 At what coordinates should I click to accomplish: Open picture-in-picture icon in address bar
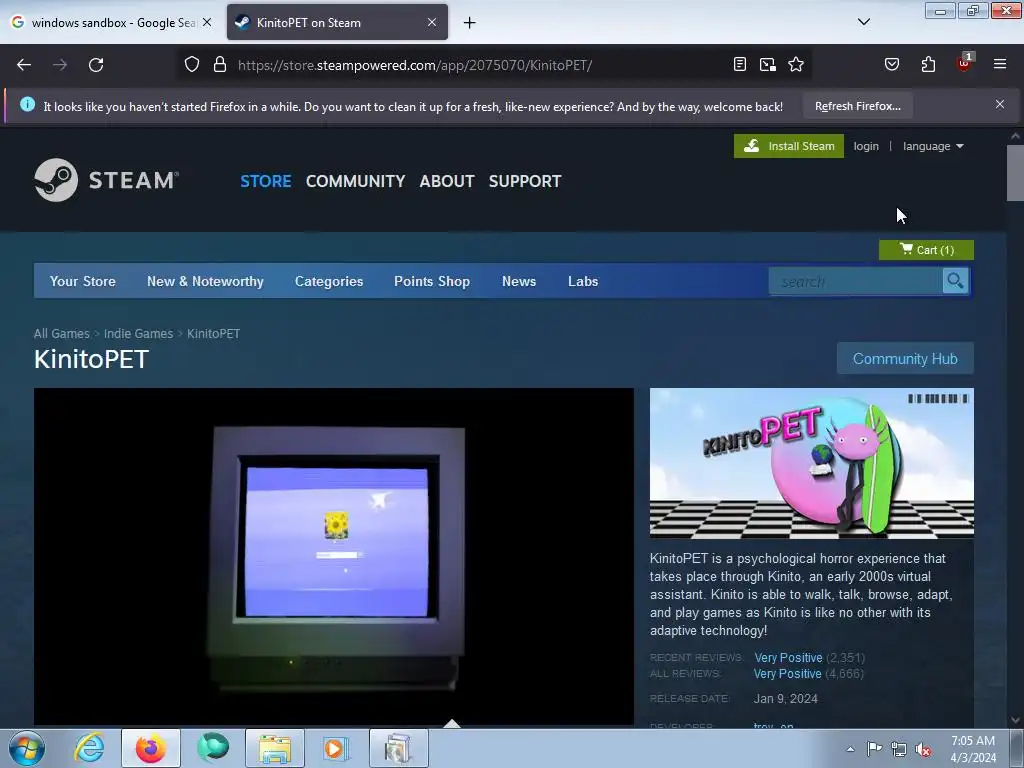pyautogui.click(x=768, y=65)
